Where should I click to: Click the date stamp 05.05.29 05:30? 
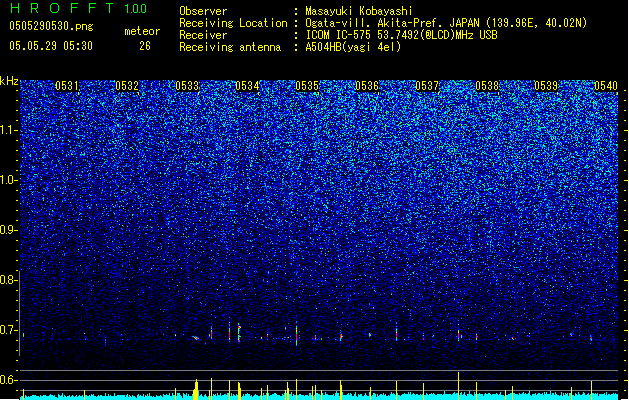click(51, 46)
